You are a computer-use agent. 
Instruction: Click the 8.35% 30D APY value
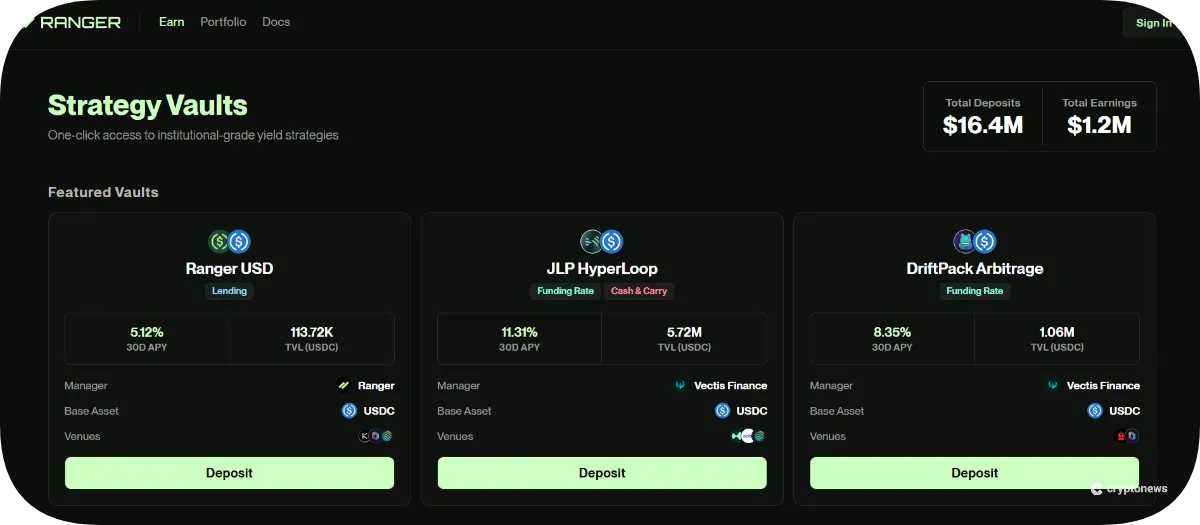point(892,332)
